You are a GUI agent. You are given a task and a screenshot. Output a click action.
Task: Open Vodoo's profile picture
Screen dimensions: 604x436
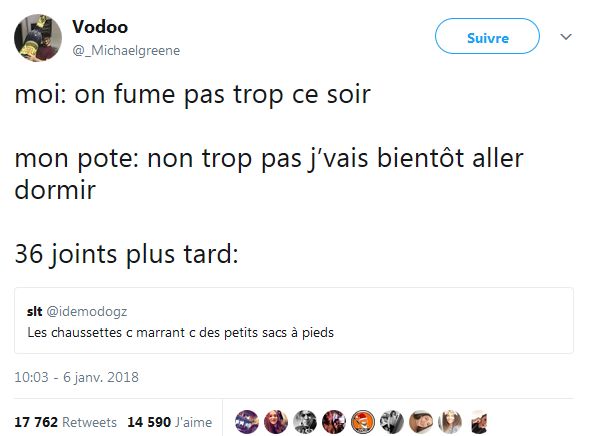pyautogui.click(x=38, y=38)
